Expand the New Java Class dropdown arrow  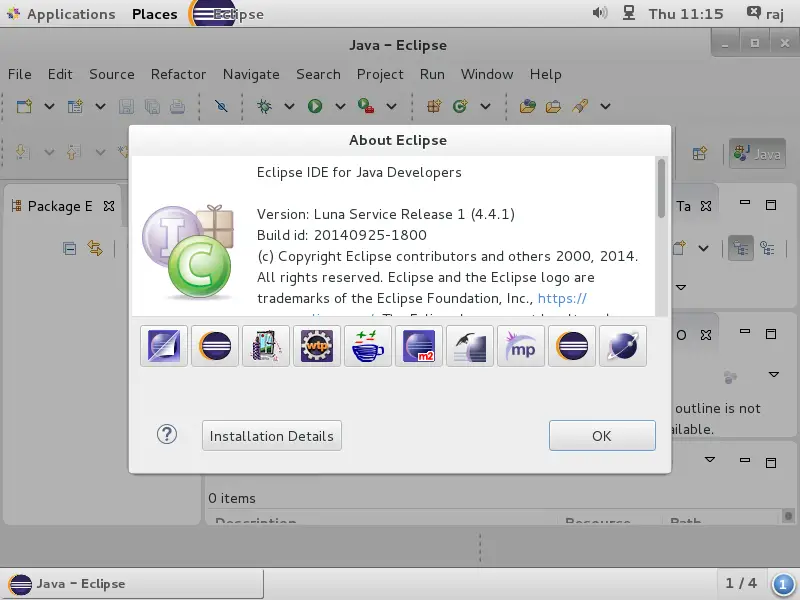pyautogui.click(x=485, y=106)
